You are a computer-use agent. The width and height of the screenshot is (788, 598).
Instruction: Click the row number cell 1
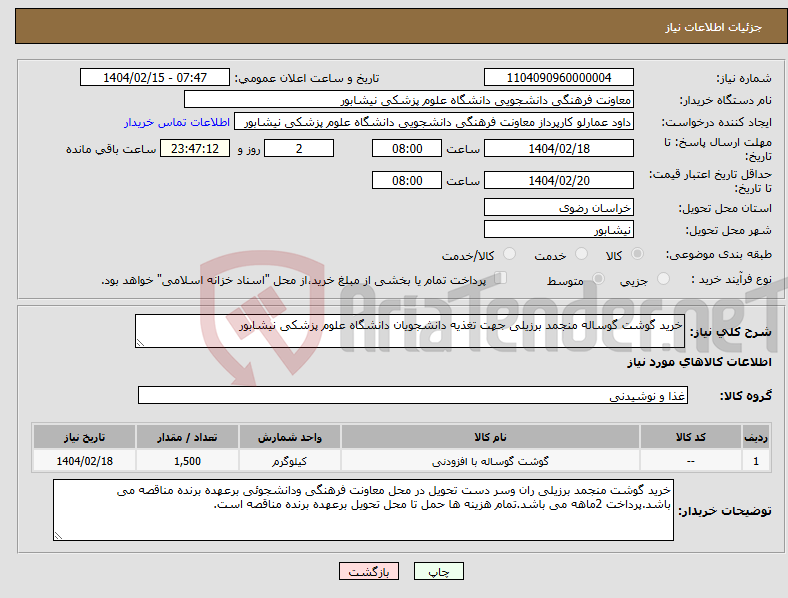[x=756, y=461]
